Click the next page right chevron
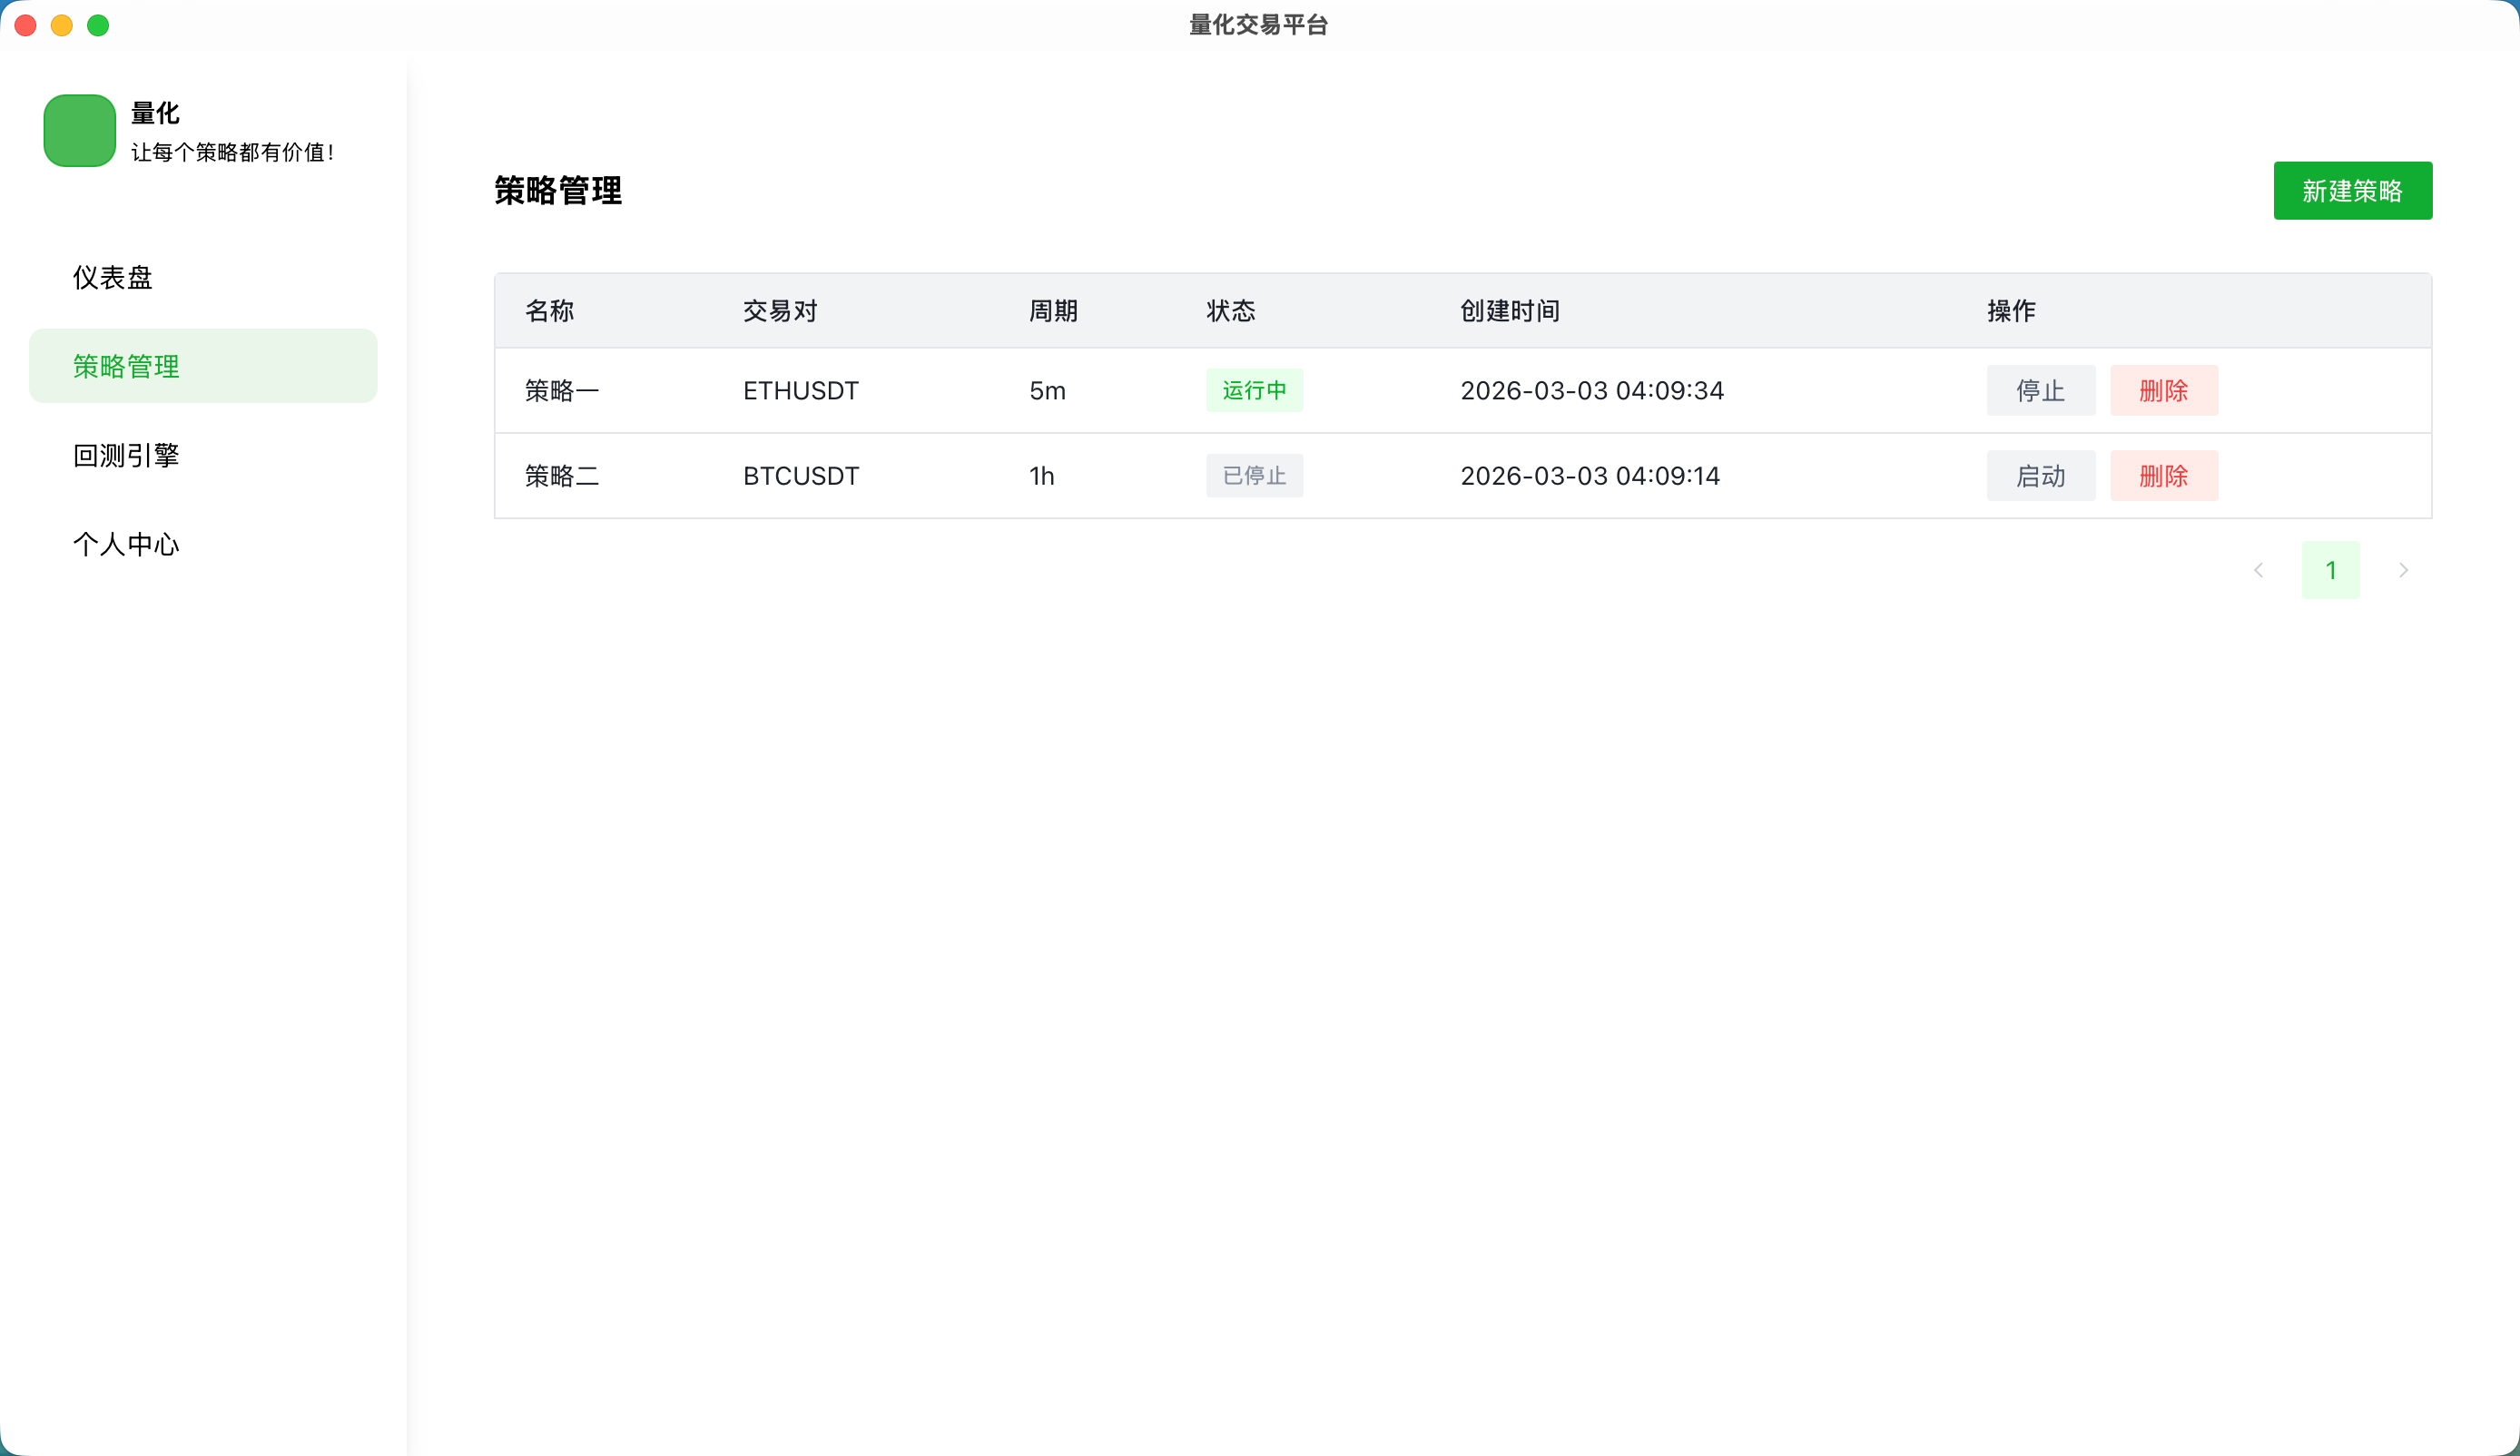 point(2404,569)
